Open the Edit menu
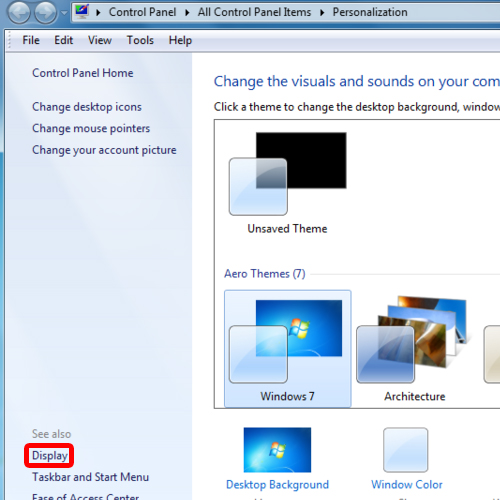This screenshot has width=500, height=500. 64,40
